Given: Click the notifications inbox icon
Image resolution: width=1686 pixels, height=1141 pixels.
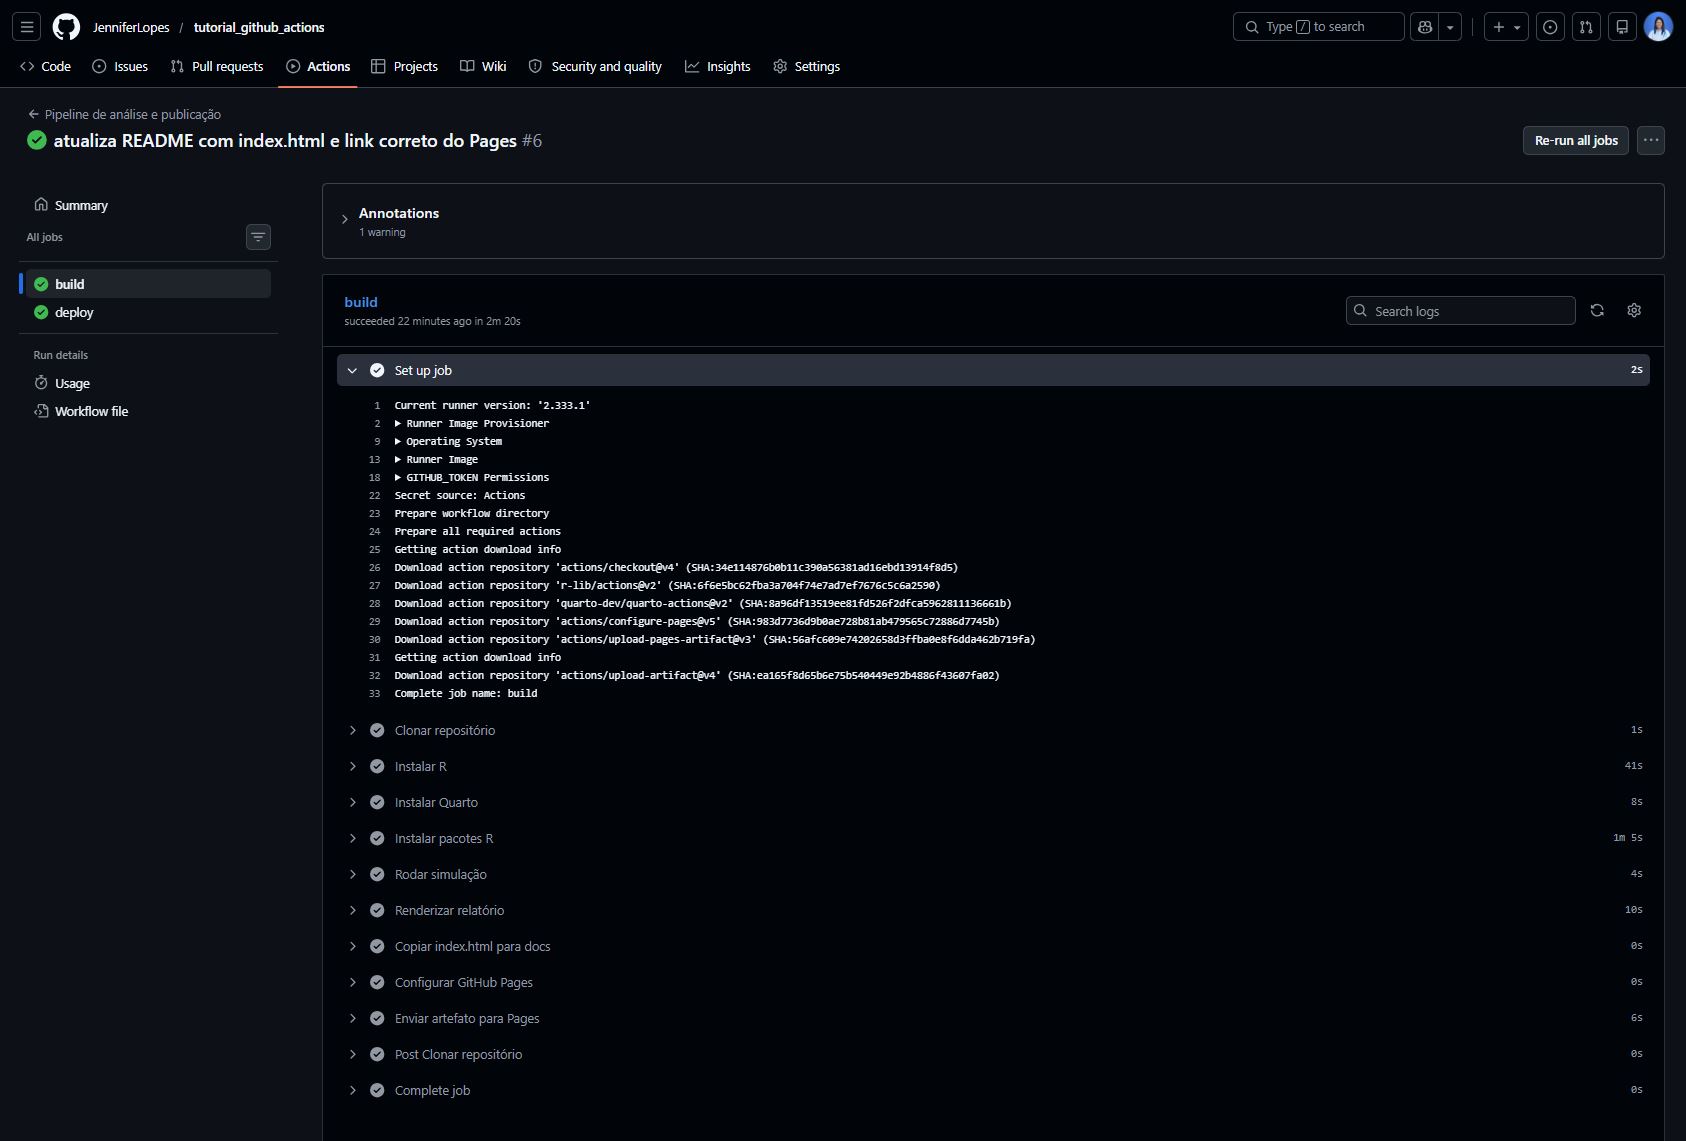Looking at the screenshot, I should (x=1622, y=27).
